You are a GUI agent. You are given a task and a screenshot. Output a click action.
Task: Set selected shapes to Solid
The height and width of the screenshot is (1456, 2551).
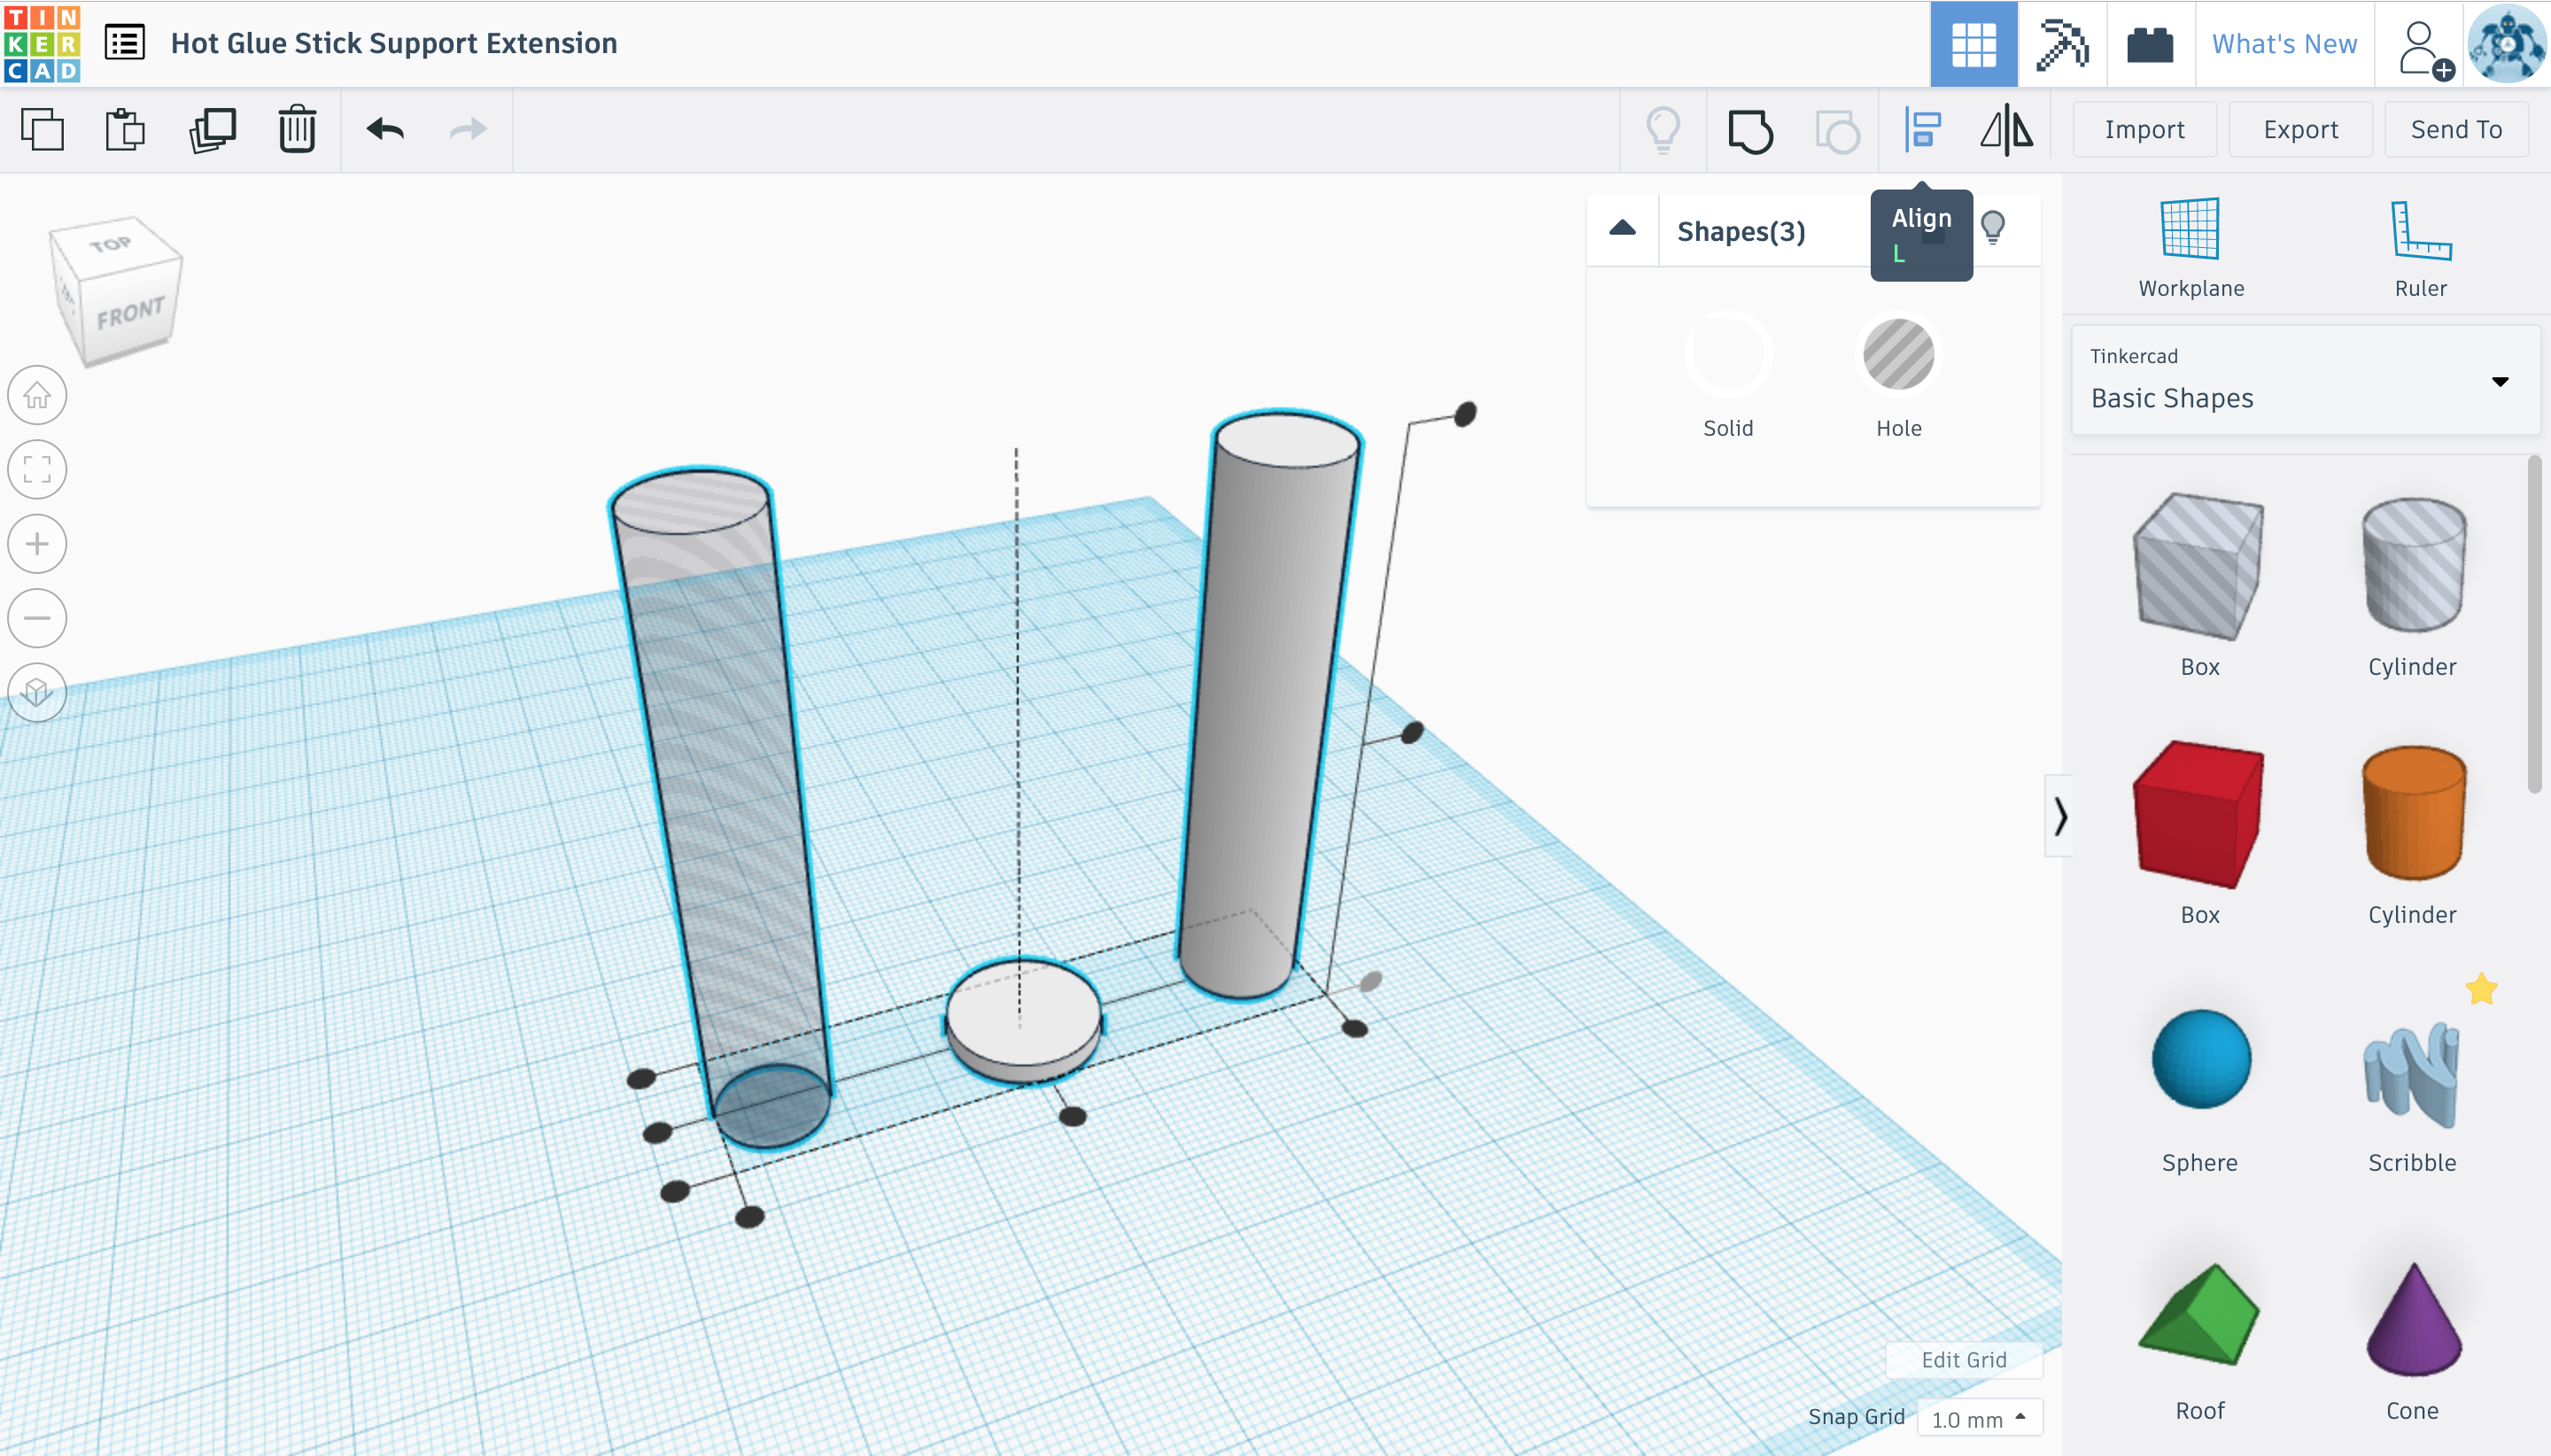click(x=1728, y=355)
